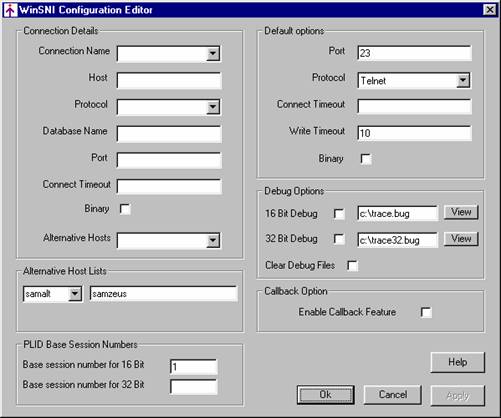Toggle the 16 Bit Debug checkbox
The image size is (501, 418).
pos(339,214)
